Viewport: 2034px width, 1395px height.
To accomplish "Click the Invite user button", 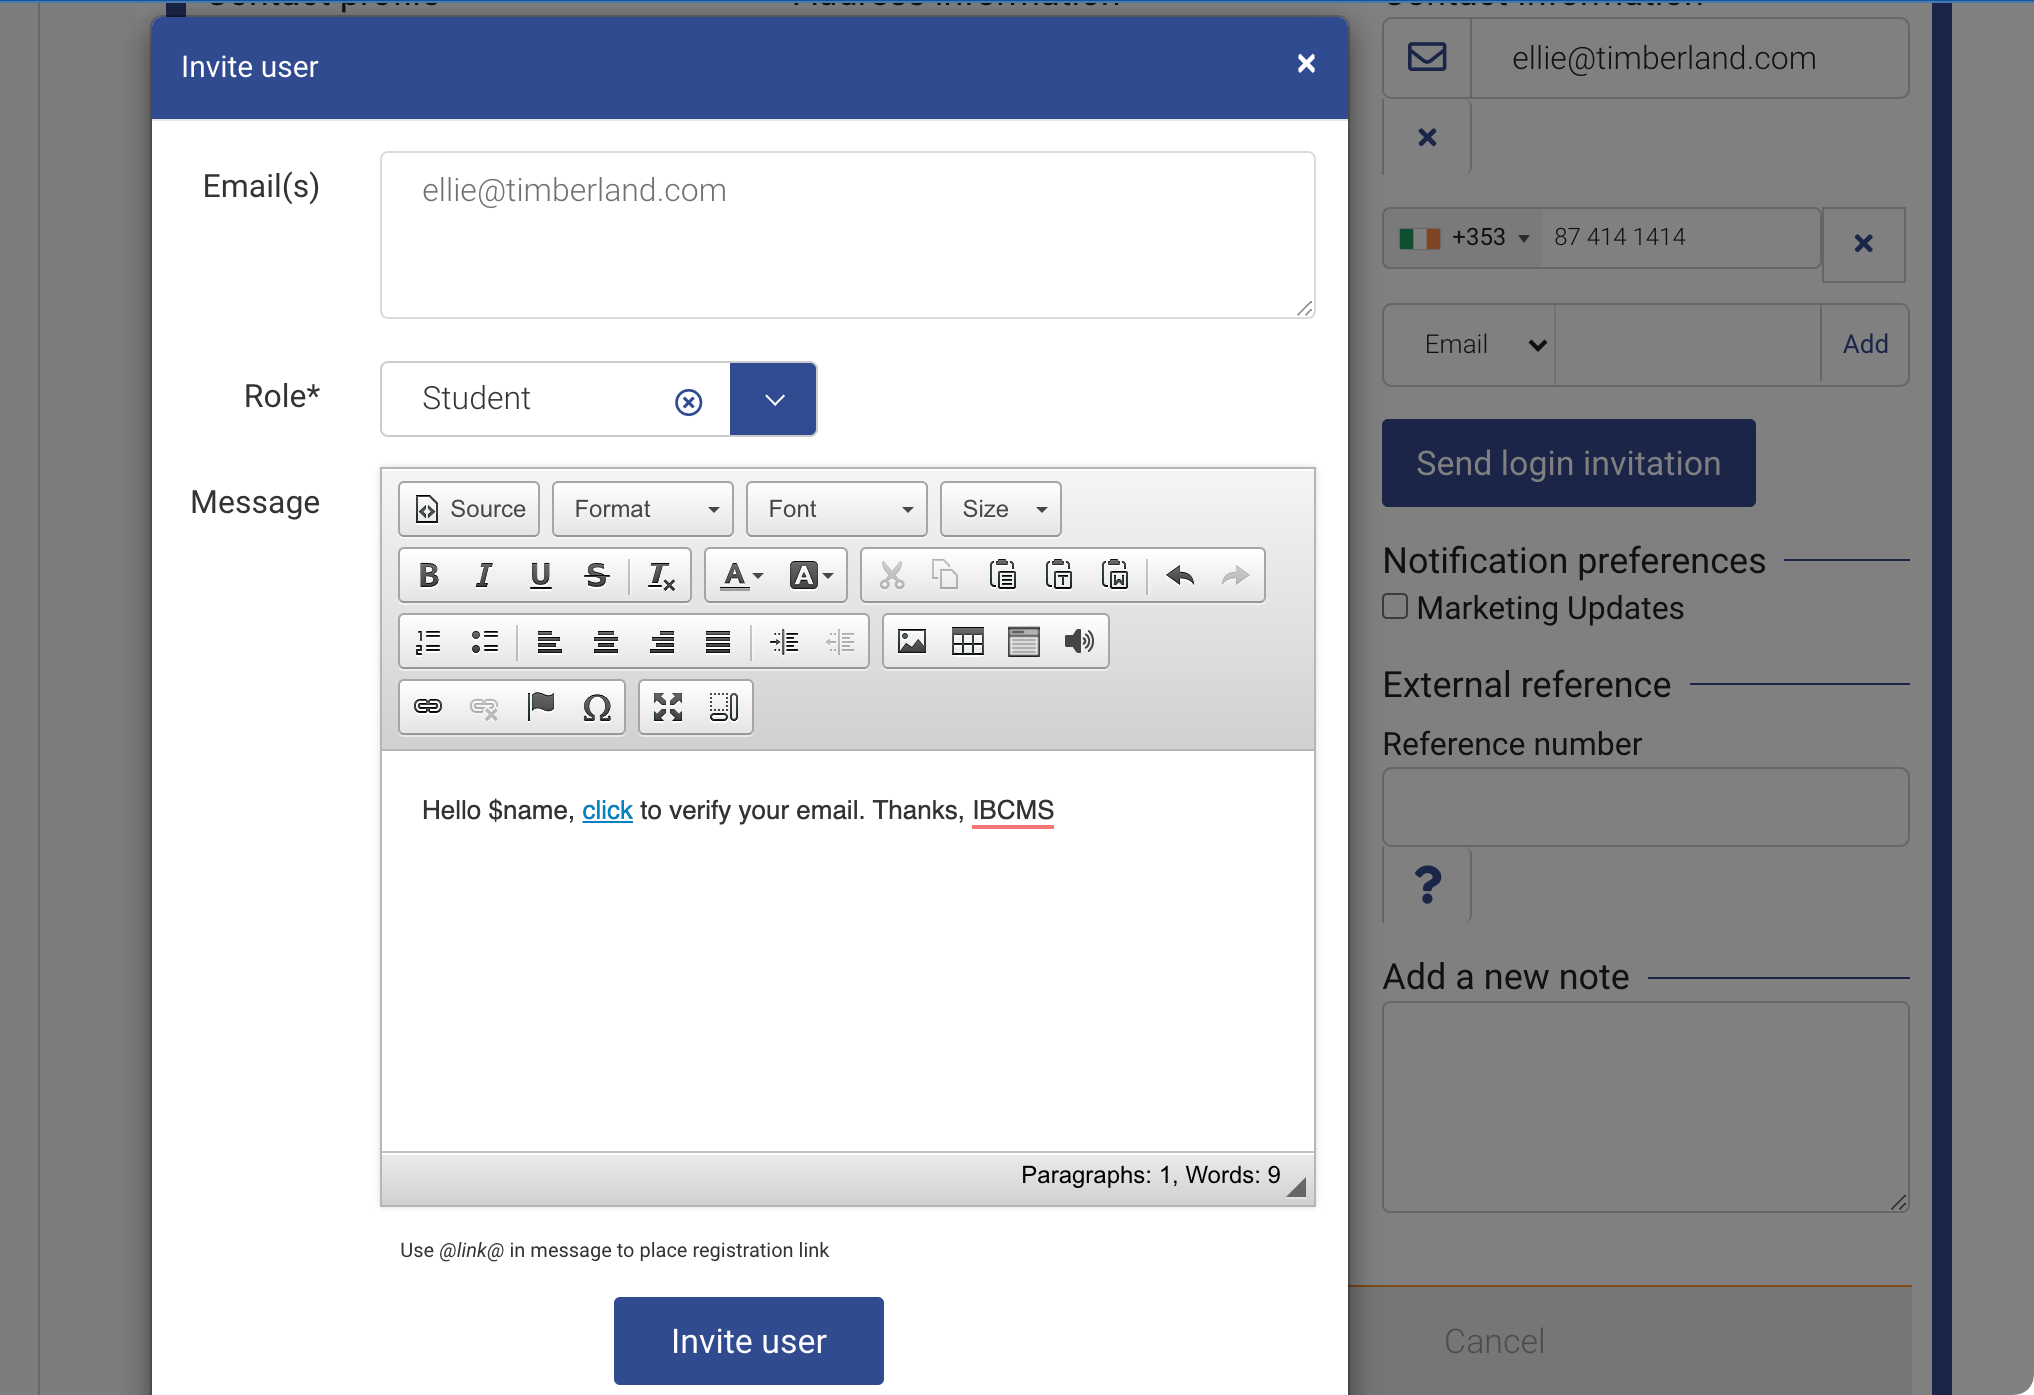I will click(748, 1340).
